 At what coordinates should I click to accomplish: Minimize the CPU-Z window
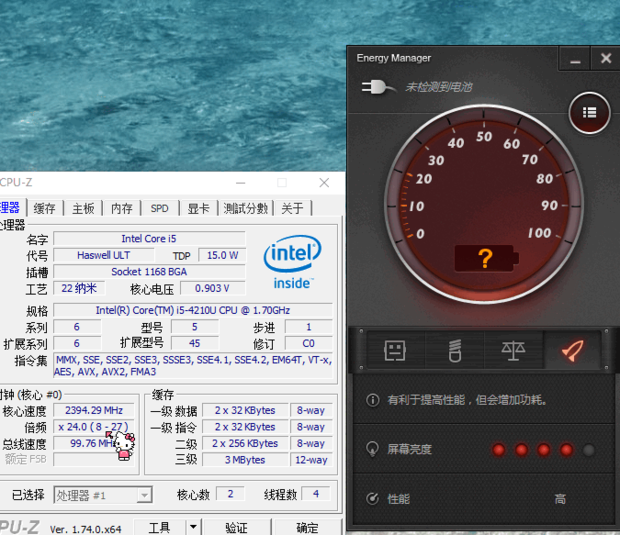coord(240,183)
